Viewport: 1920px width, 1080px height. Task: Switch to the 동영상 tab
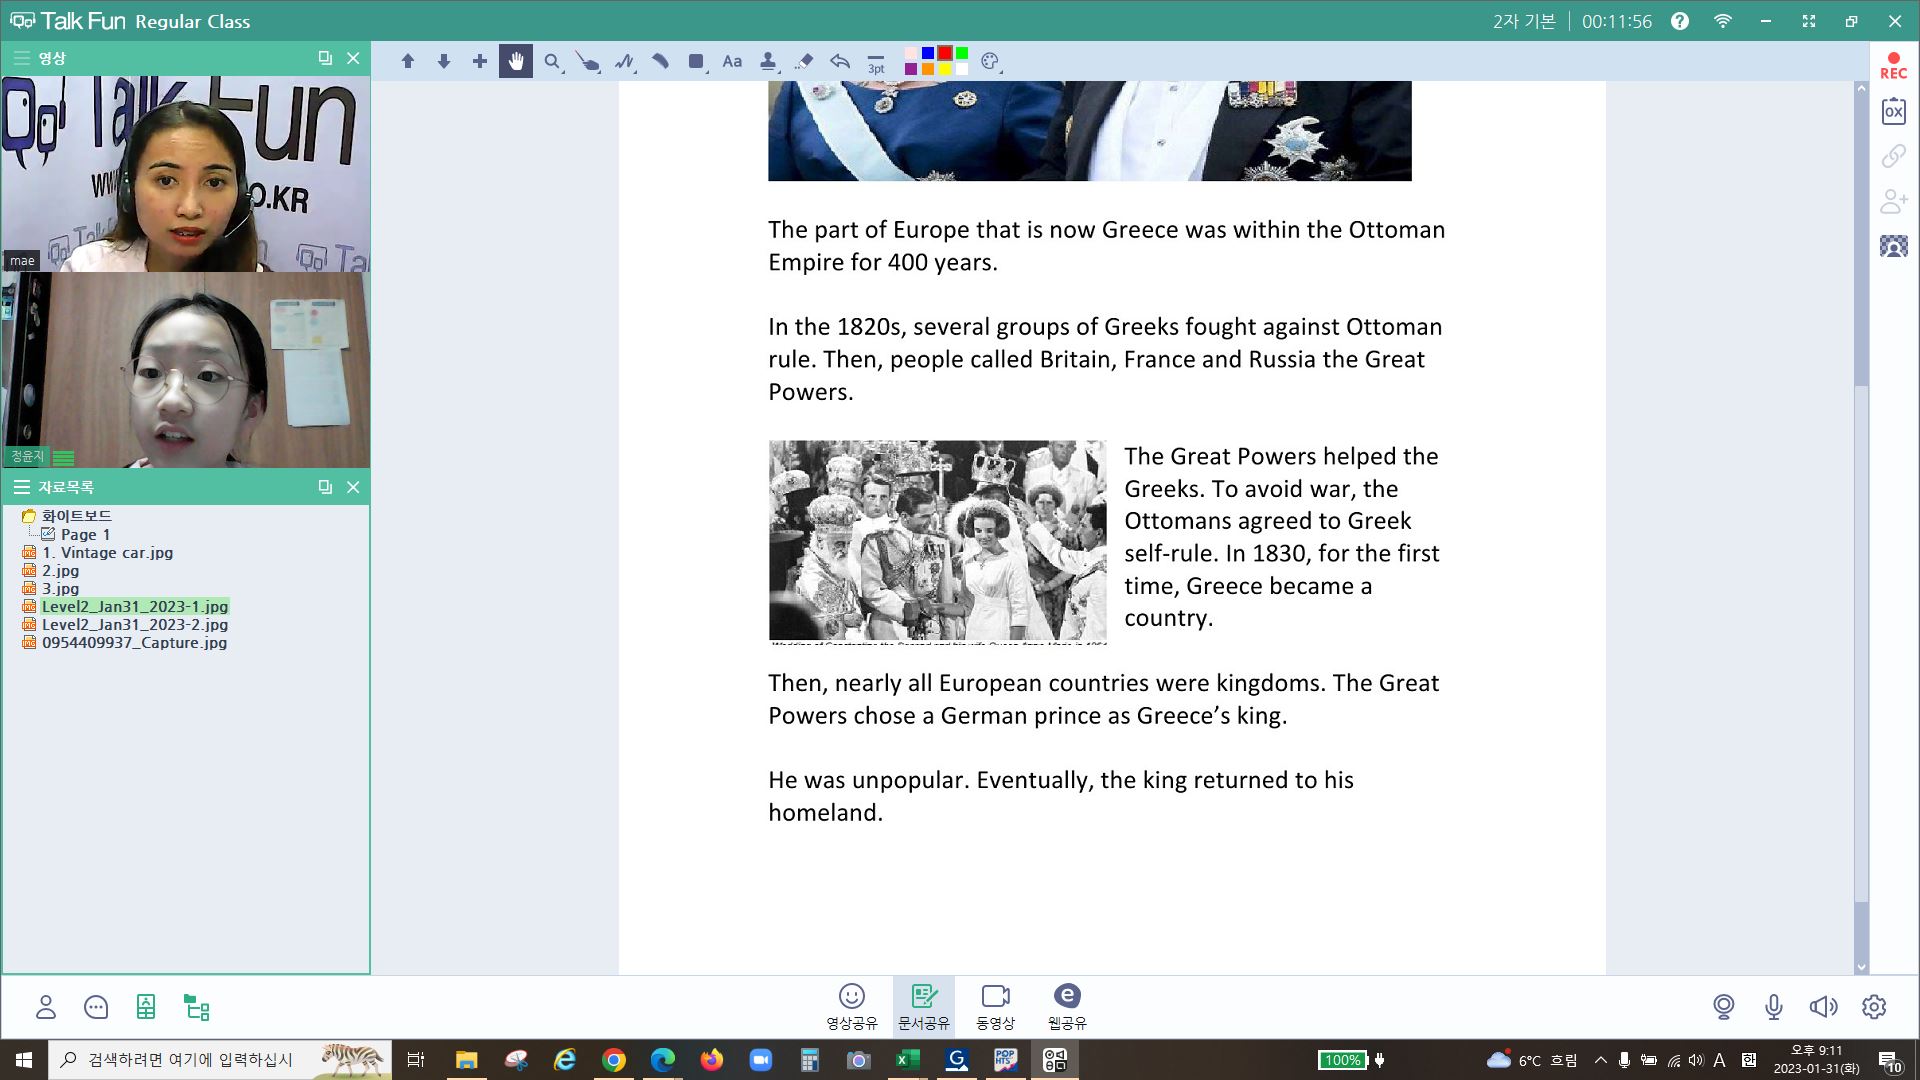[995, 1006]
